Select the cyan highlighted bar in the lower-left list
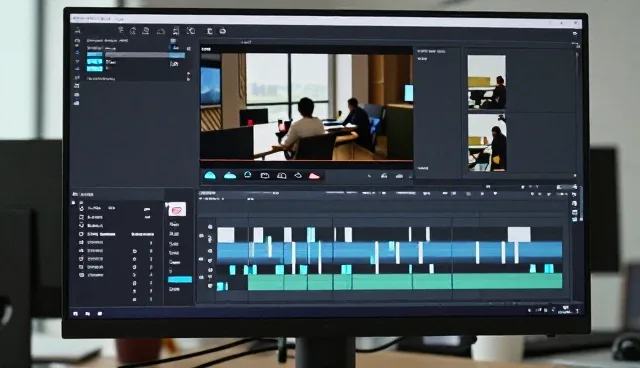The height and width of the screenshot is (368, 640). click(x=180, y=279)
